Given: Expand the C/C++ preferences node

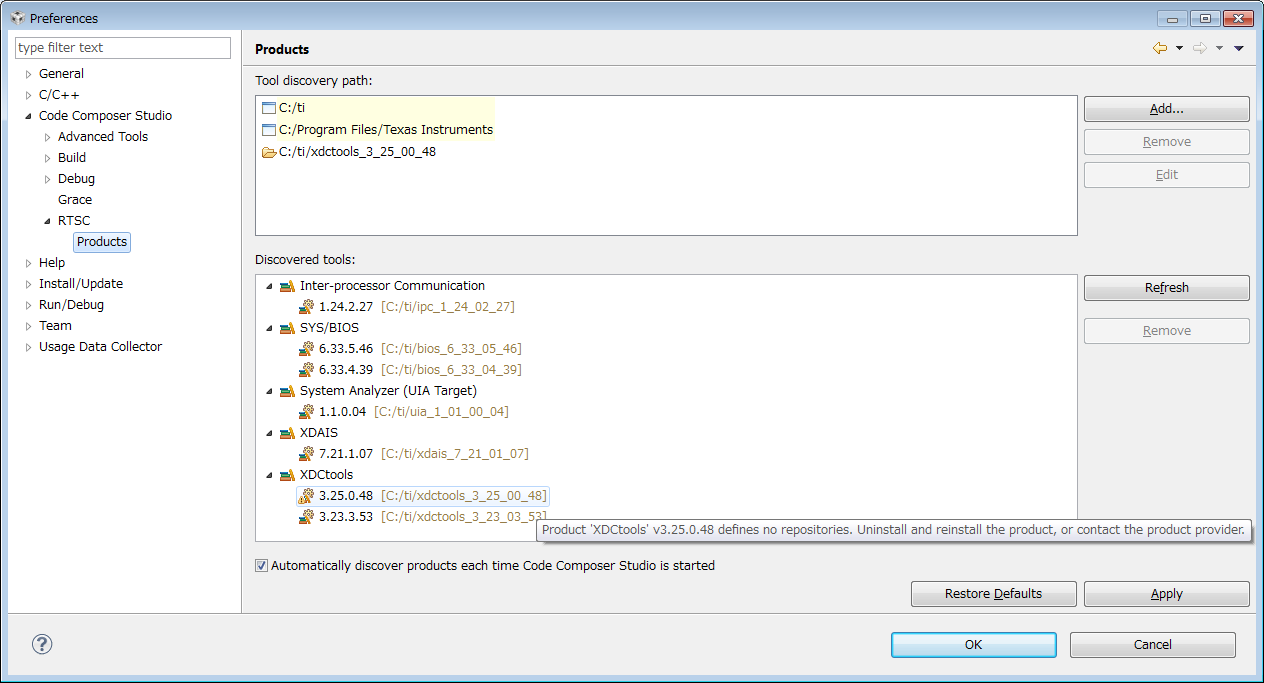Looking at the screenshot, I should point(29,95).
